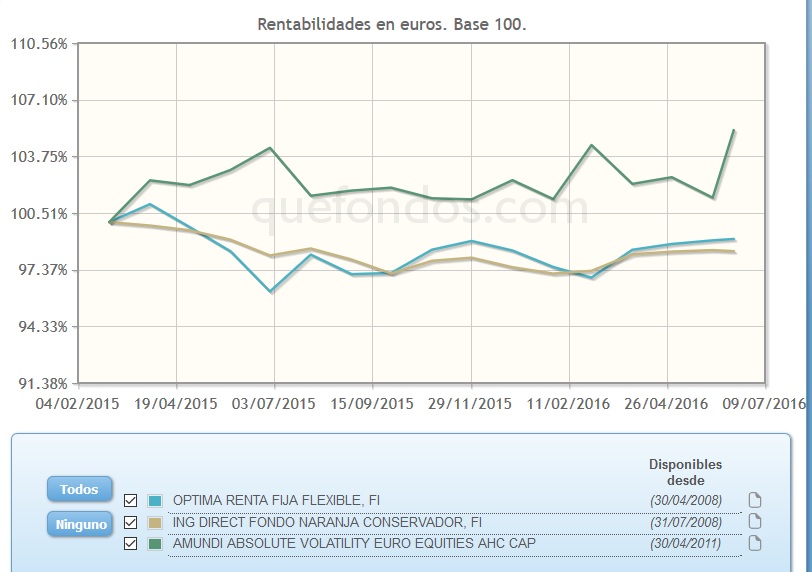Open the OPTIMA RENTA FIJA FLEXIBLE, FI name
This screenshot has width=812, height=572.
(x=276, y=500)
